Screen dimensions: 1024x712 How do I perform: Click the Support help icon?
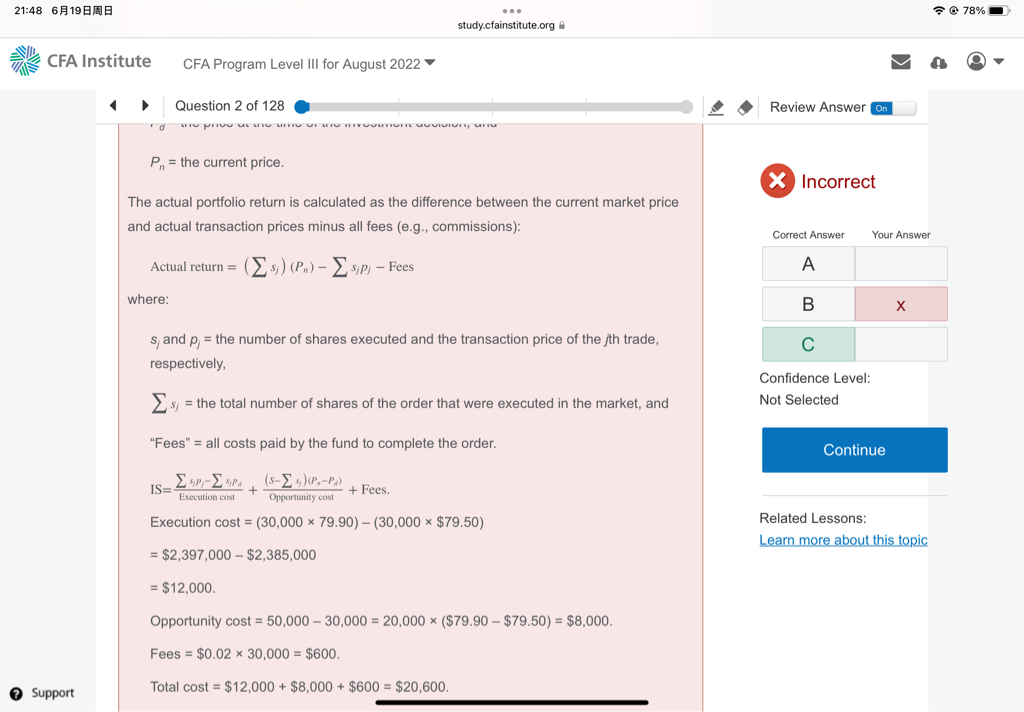tap(16, 693)
